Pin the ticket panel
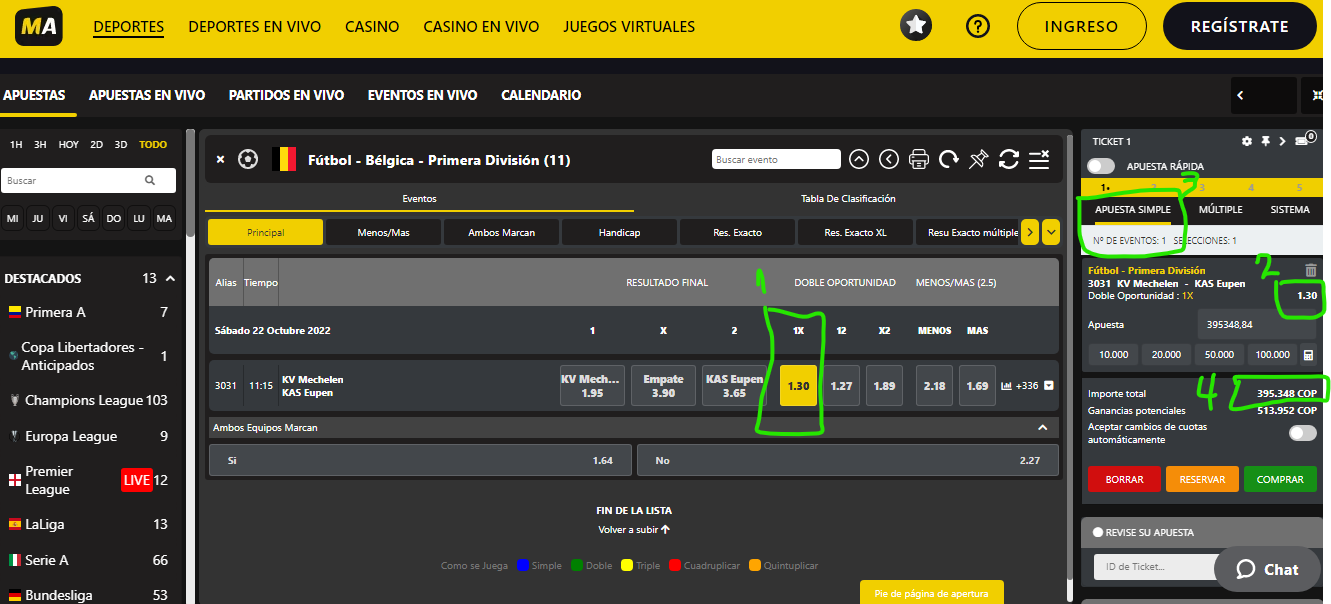The height and width of the screenshot is (604, 1331). pyautogui.click(x=1265, y=142)
